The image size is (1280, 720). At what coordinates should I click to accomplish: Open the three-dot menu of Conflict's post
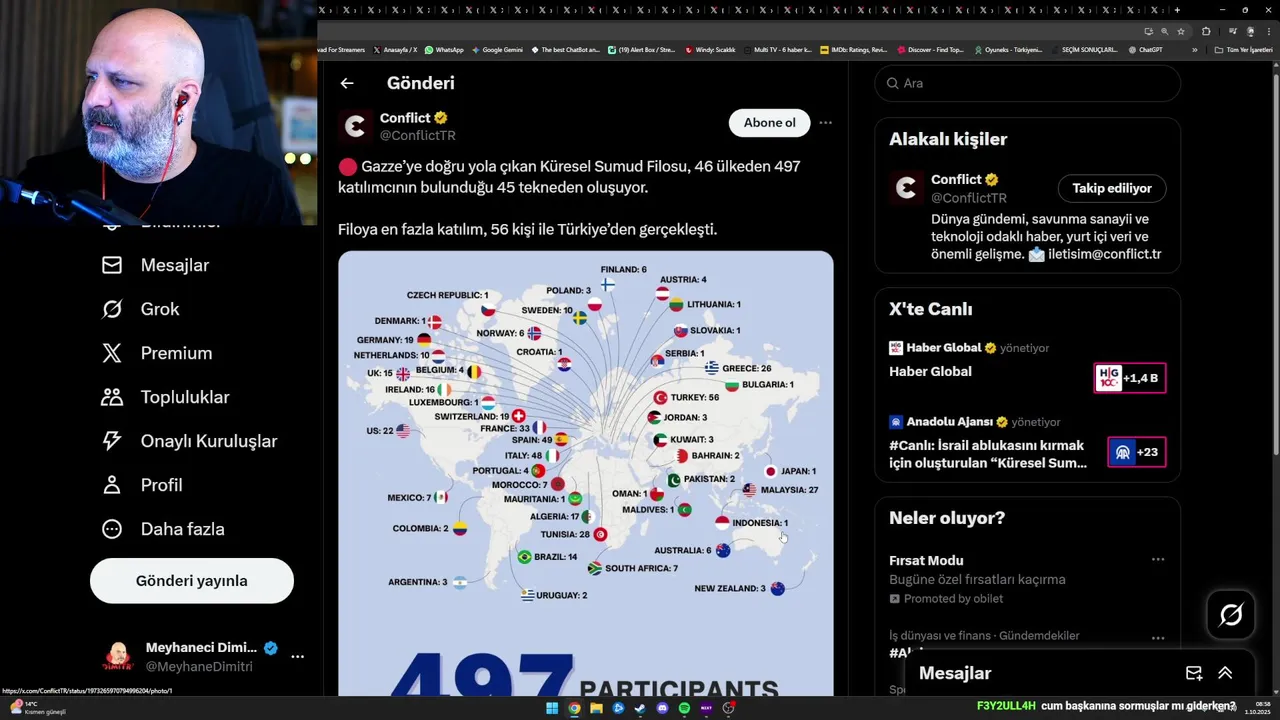(x=825, y=123)
